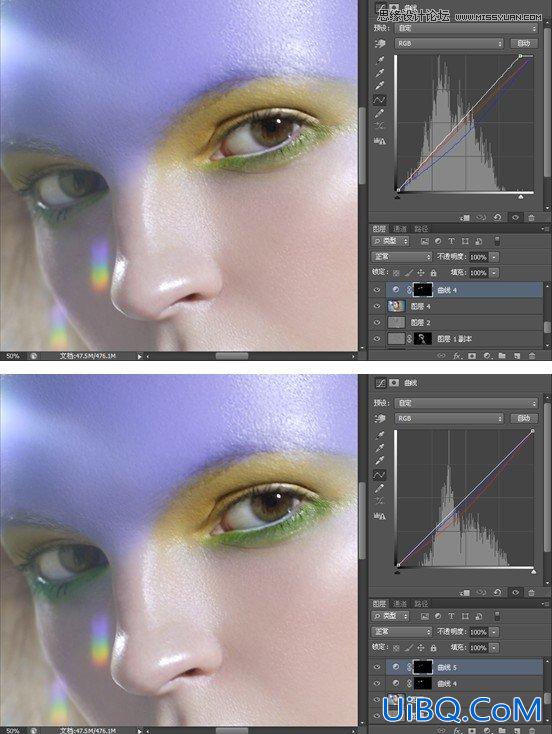
Task: Toggle adjustment visibility eye in top Curves panel
Action: [x=515, y=218]
